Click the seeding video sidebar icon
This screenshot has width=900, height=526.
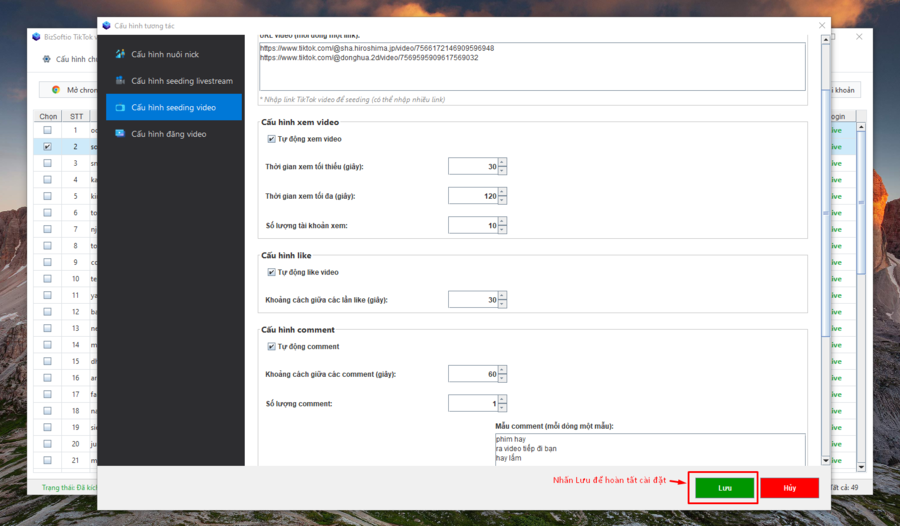[120, 107]
